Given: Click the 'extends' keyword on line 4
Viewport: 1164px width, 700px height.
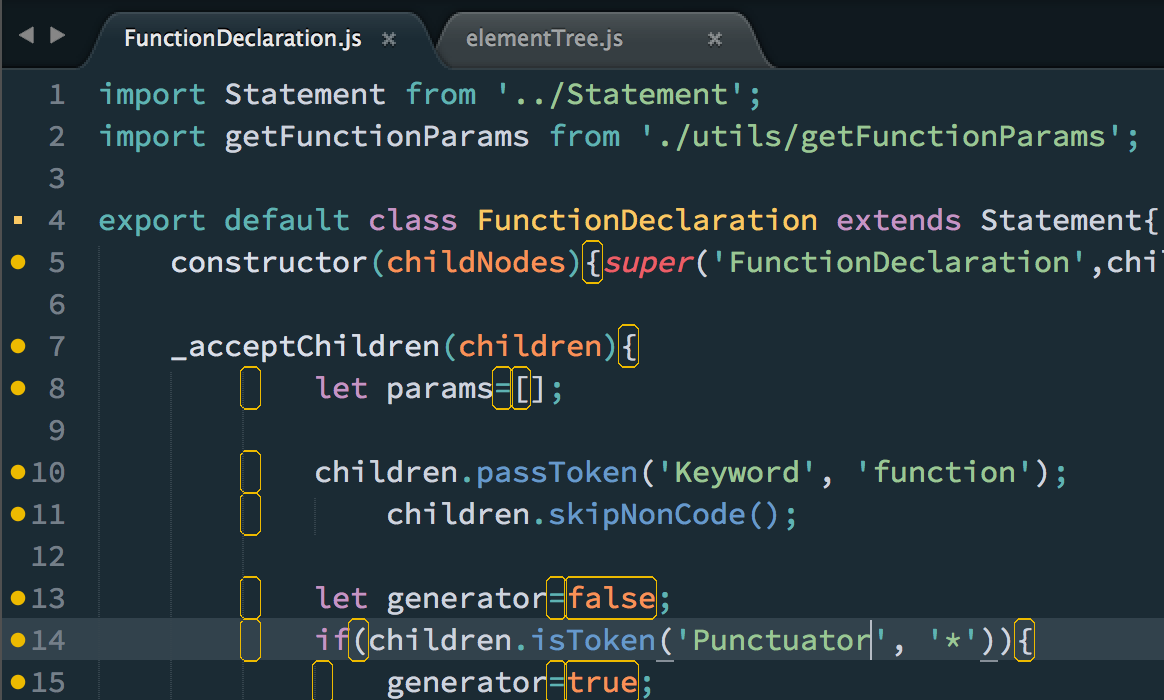Looking at the screenshot, I should (898, 220).
